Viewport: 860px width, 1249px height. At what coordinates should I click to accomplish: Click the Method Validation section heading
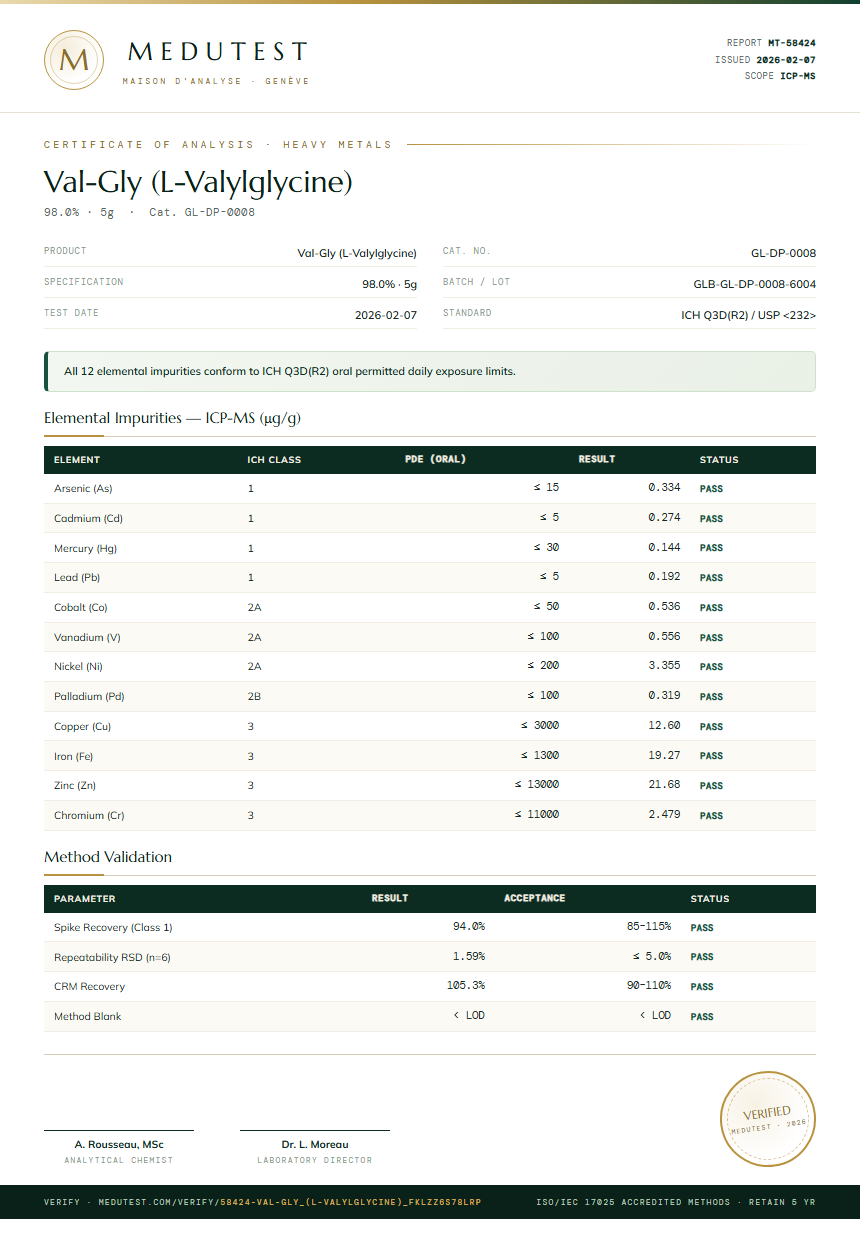click(x=108, y=857)
